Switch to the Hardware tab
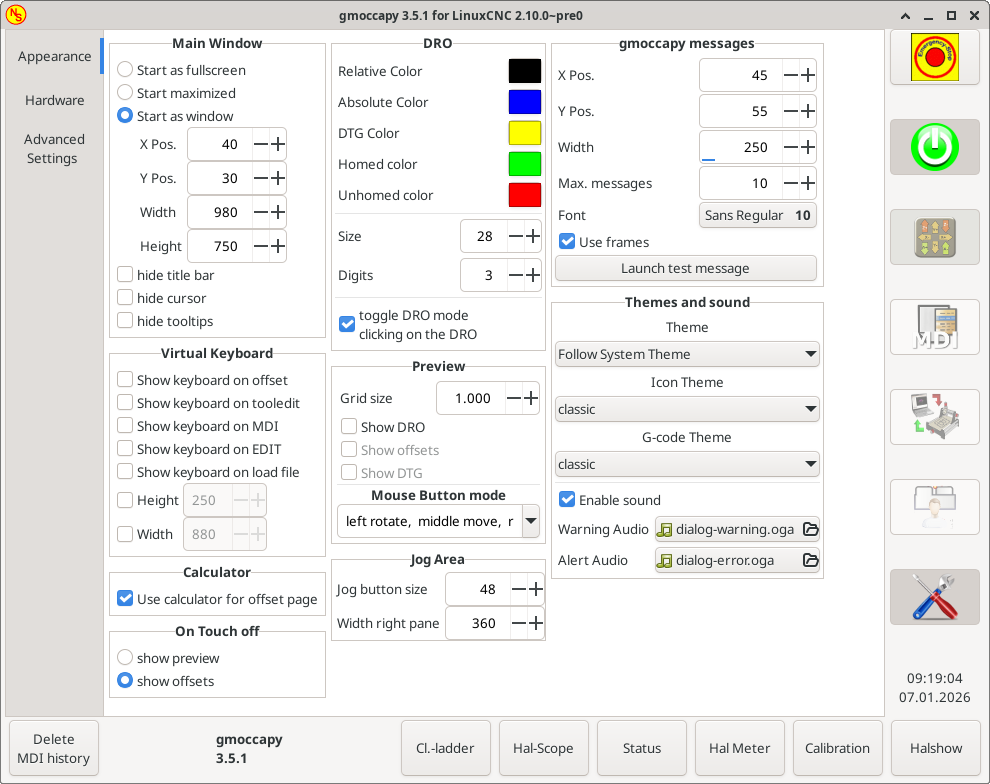This screenshot has width=990, height=784. pos(55,100)
